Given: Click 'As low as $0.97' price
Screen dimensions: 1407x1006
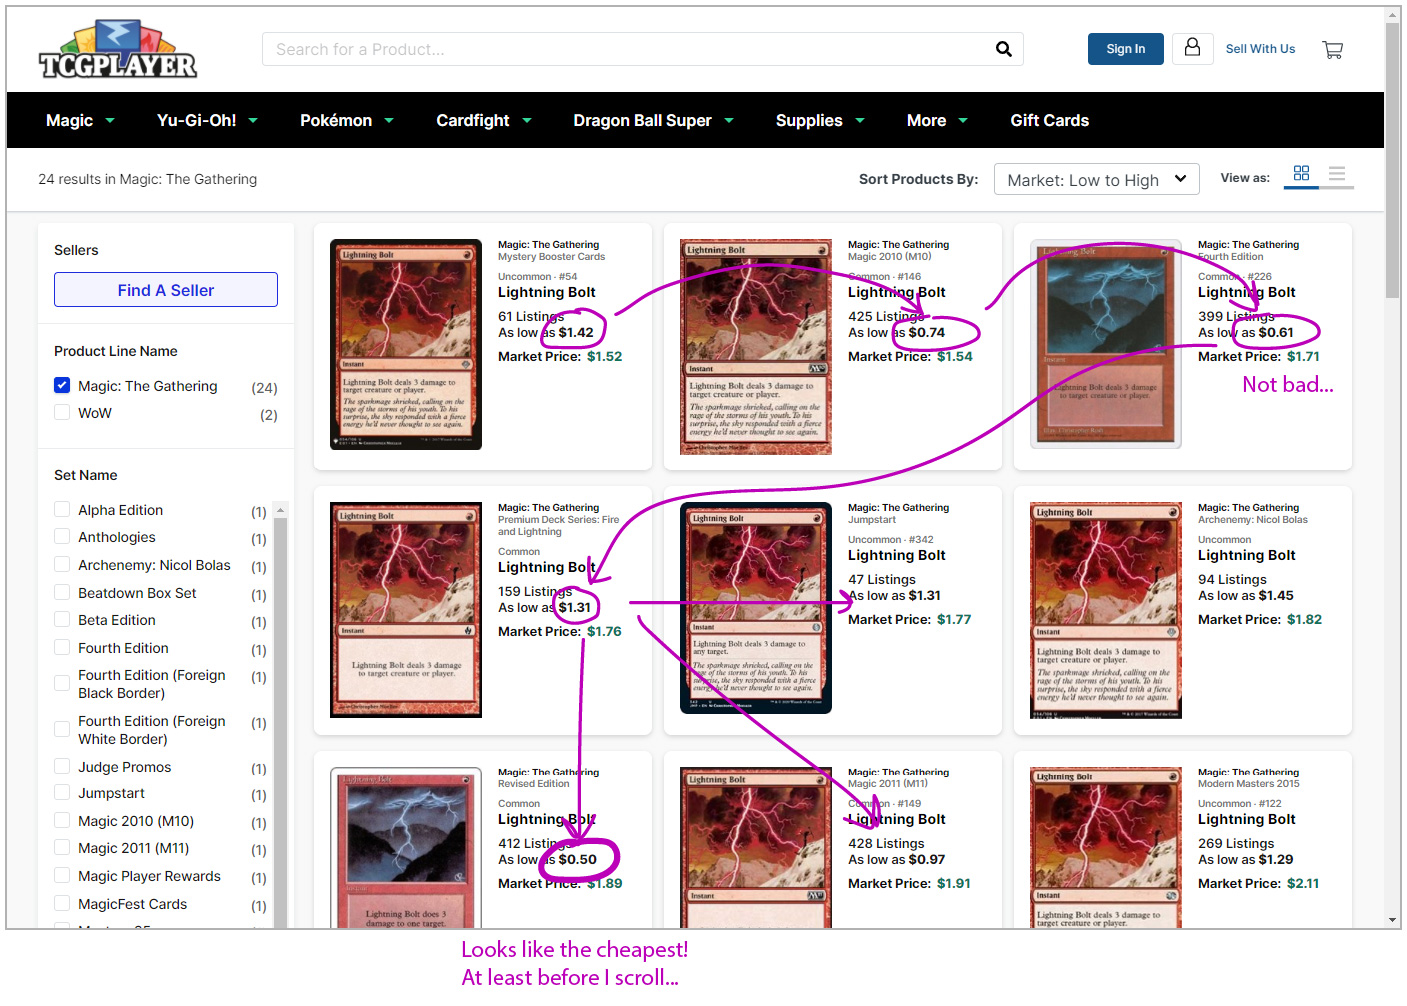Looking at the screenshot, I should 896,859.
